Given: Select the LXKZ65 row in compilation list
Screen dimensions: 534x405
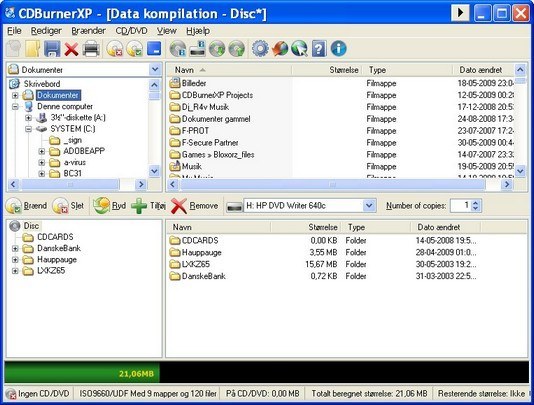Looking at the screenshot, I should pos(322,264).
